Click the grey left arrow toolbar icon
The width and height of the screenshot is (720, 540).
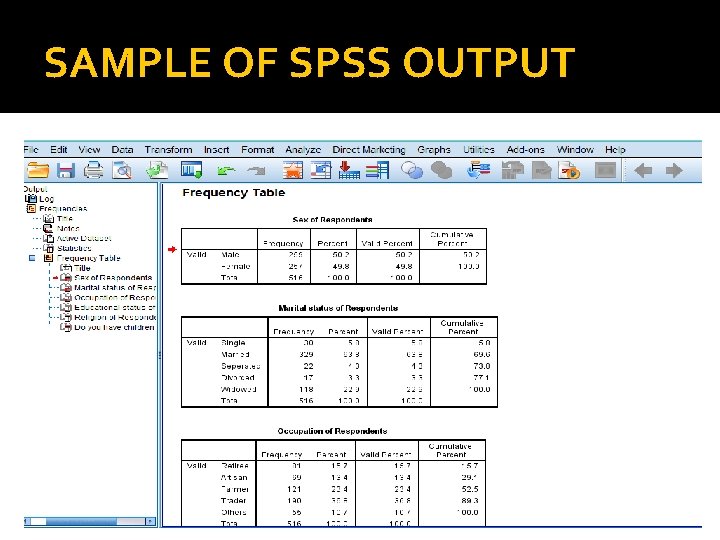pyautogui.click(x=643, y=171)
